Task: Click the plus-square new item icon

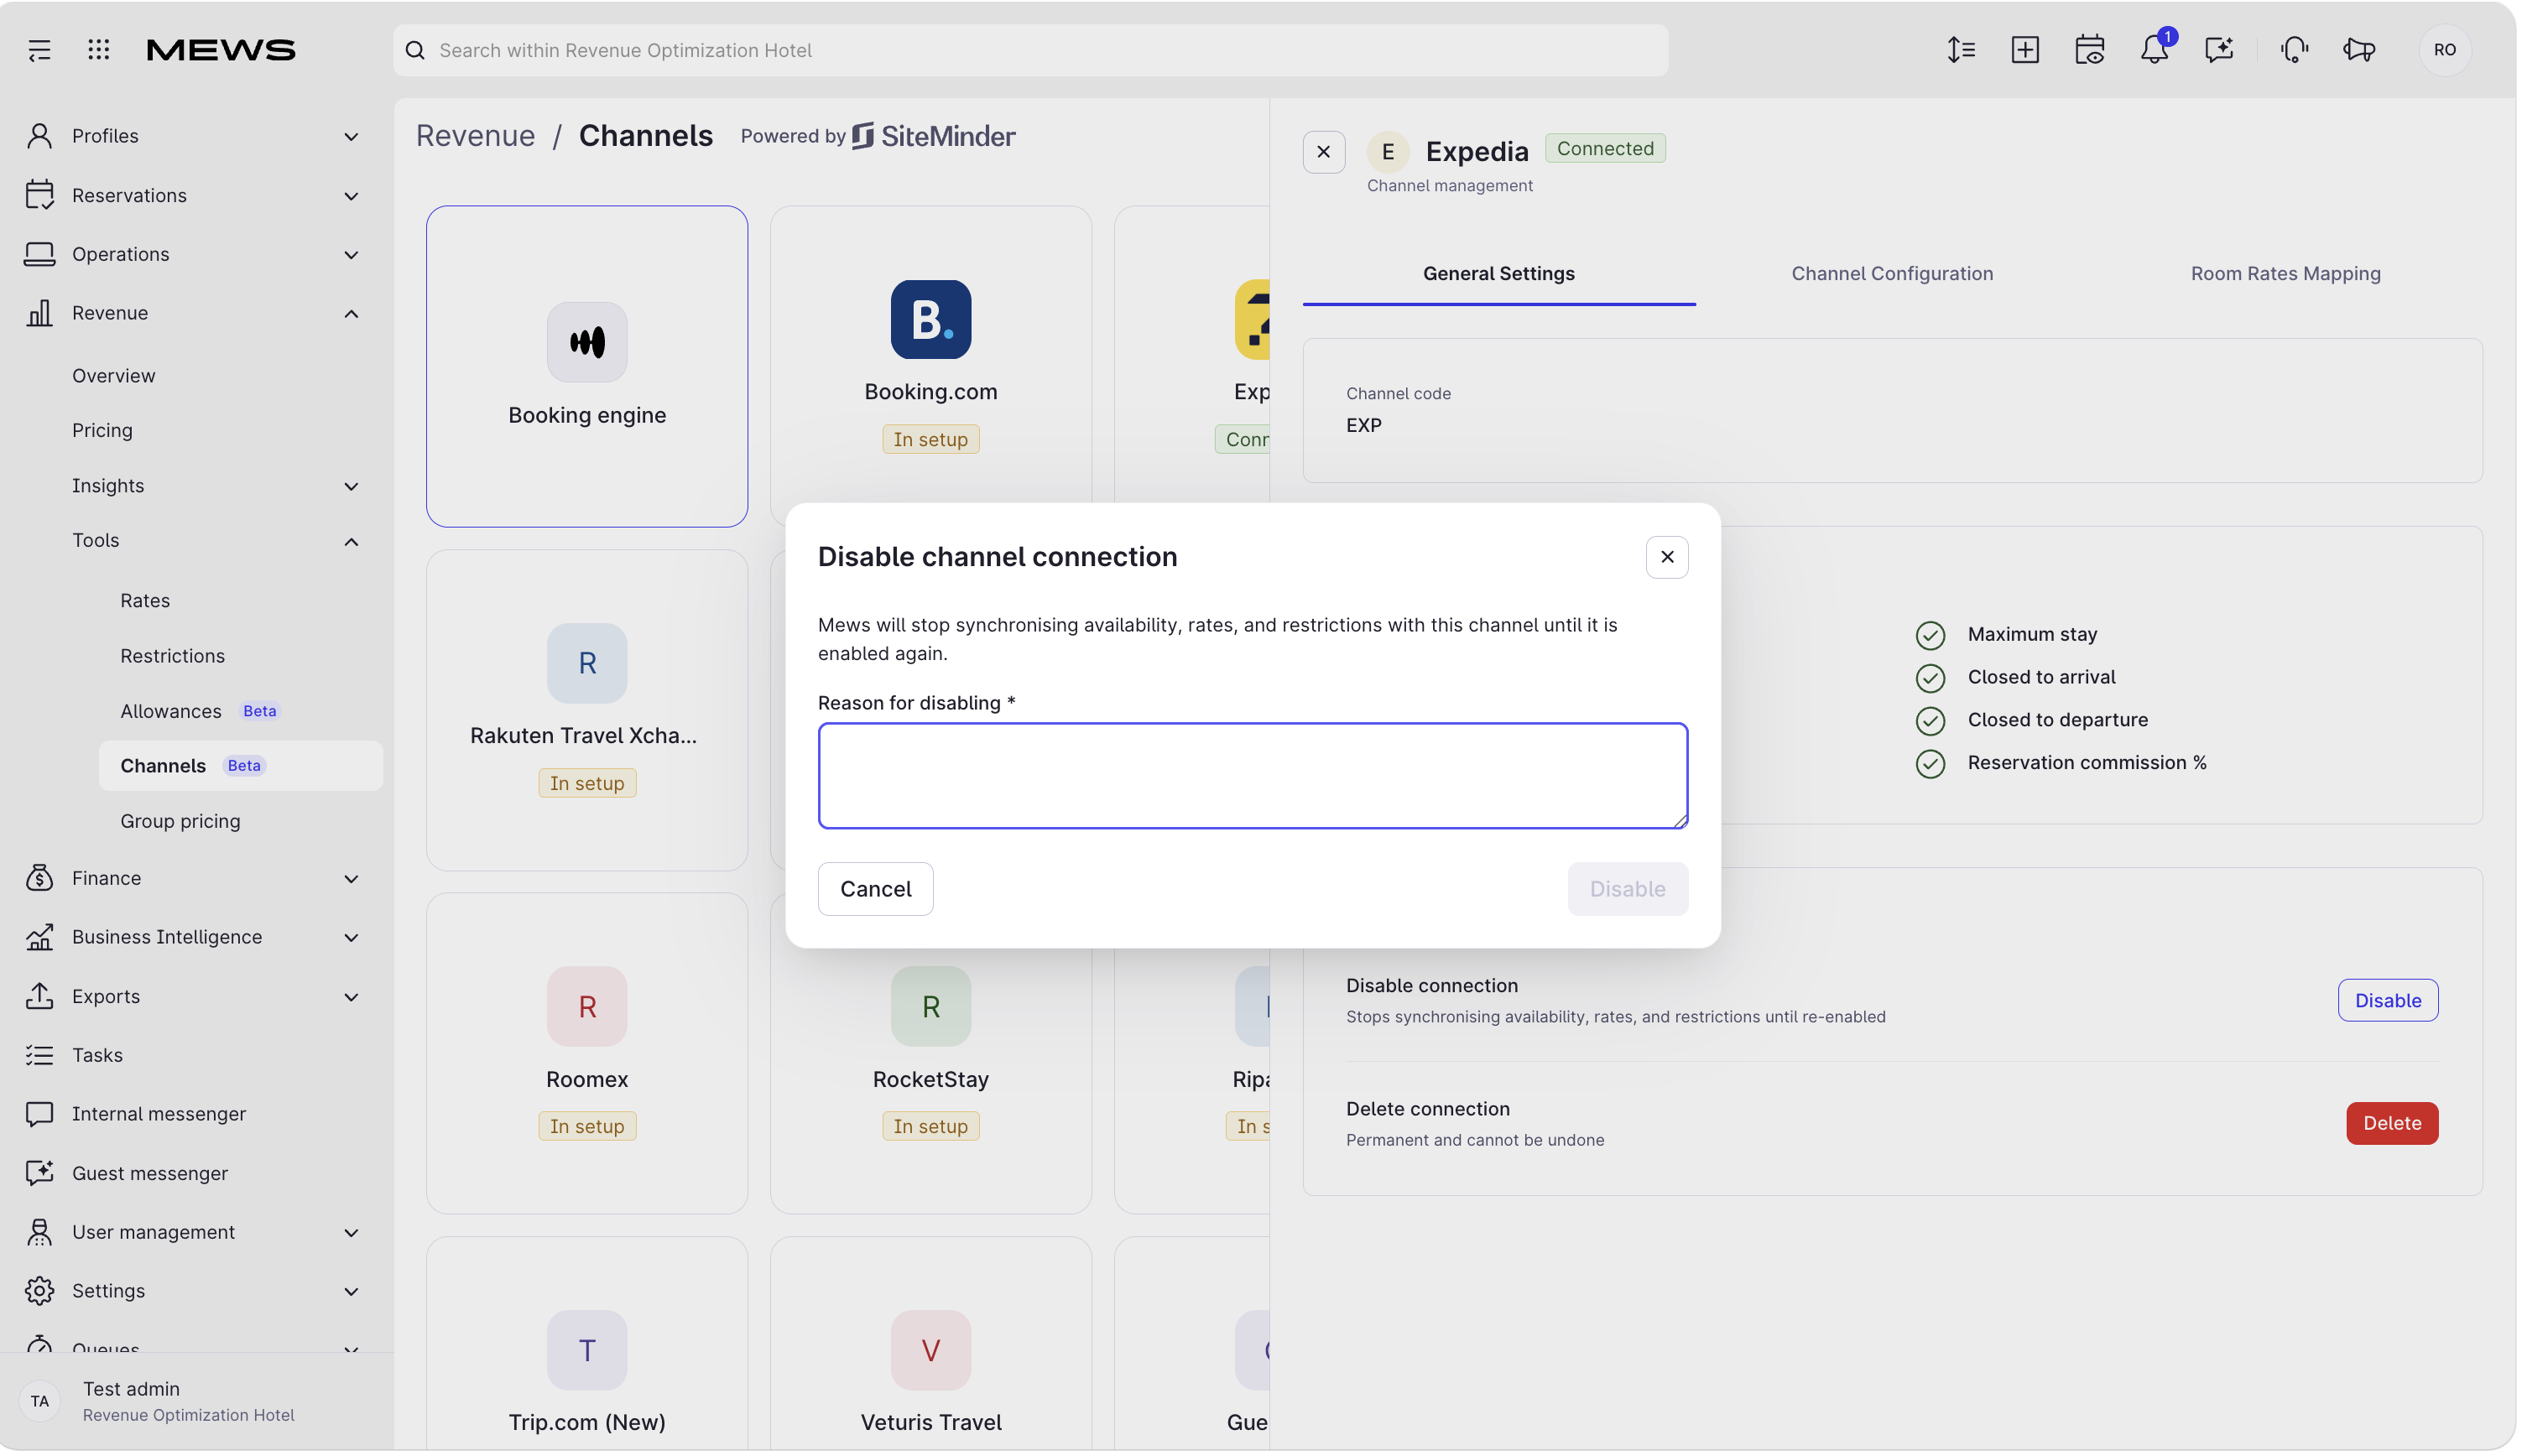Action: point(2025,50)
